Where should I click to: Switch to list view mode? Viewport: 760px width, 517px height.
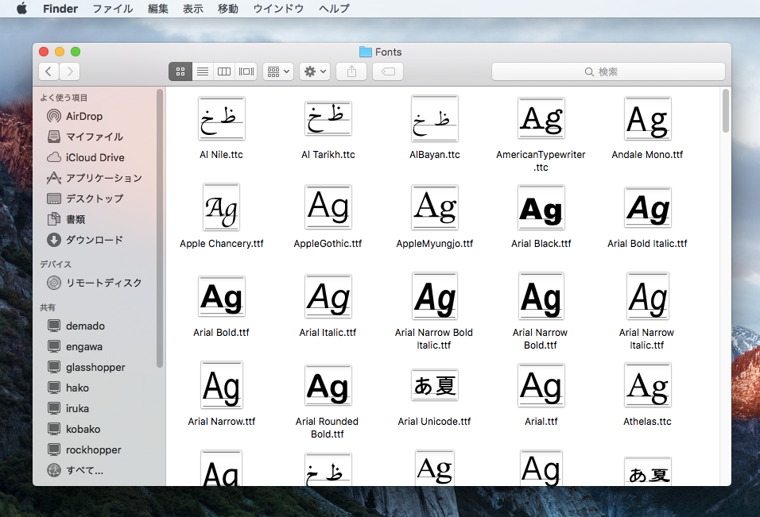[x=203, y=72]
